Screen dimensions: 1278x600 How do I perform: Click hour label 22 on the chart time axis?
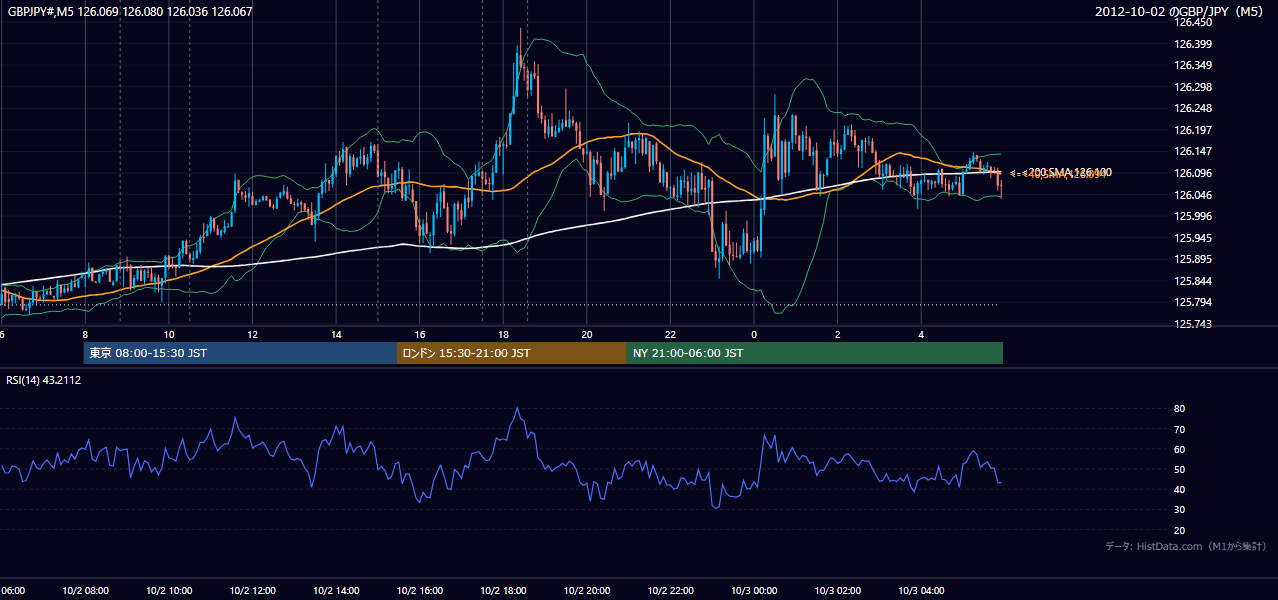pyautogui.click(x=670, y=334)
